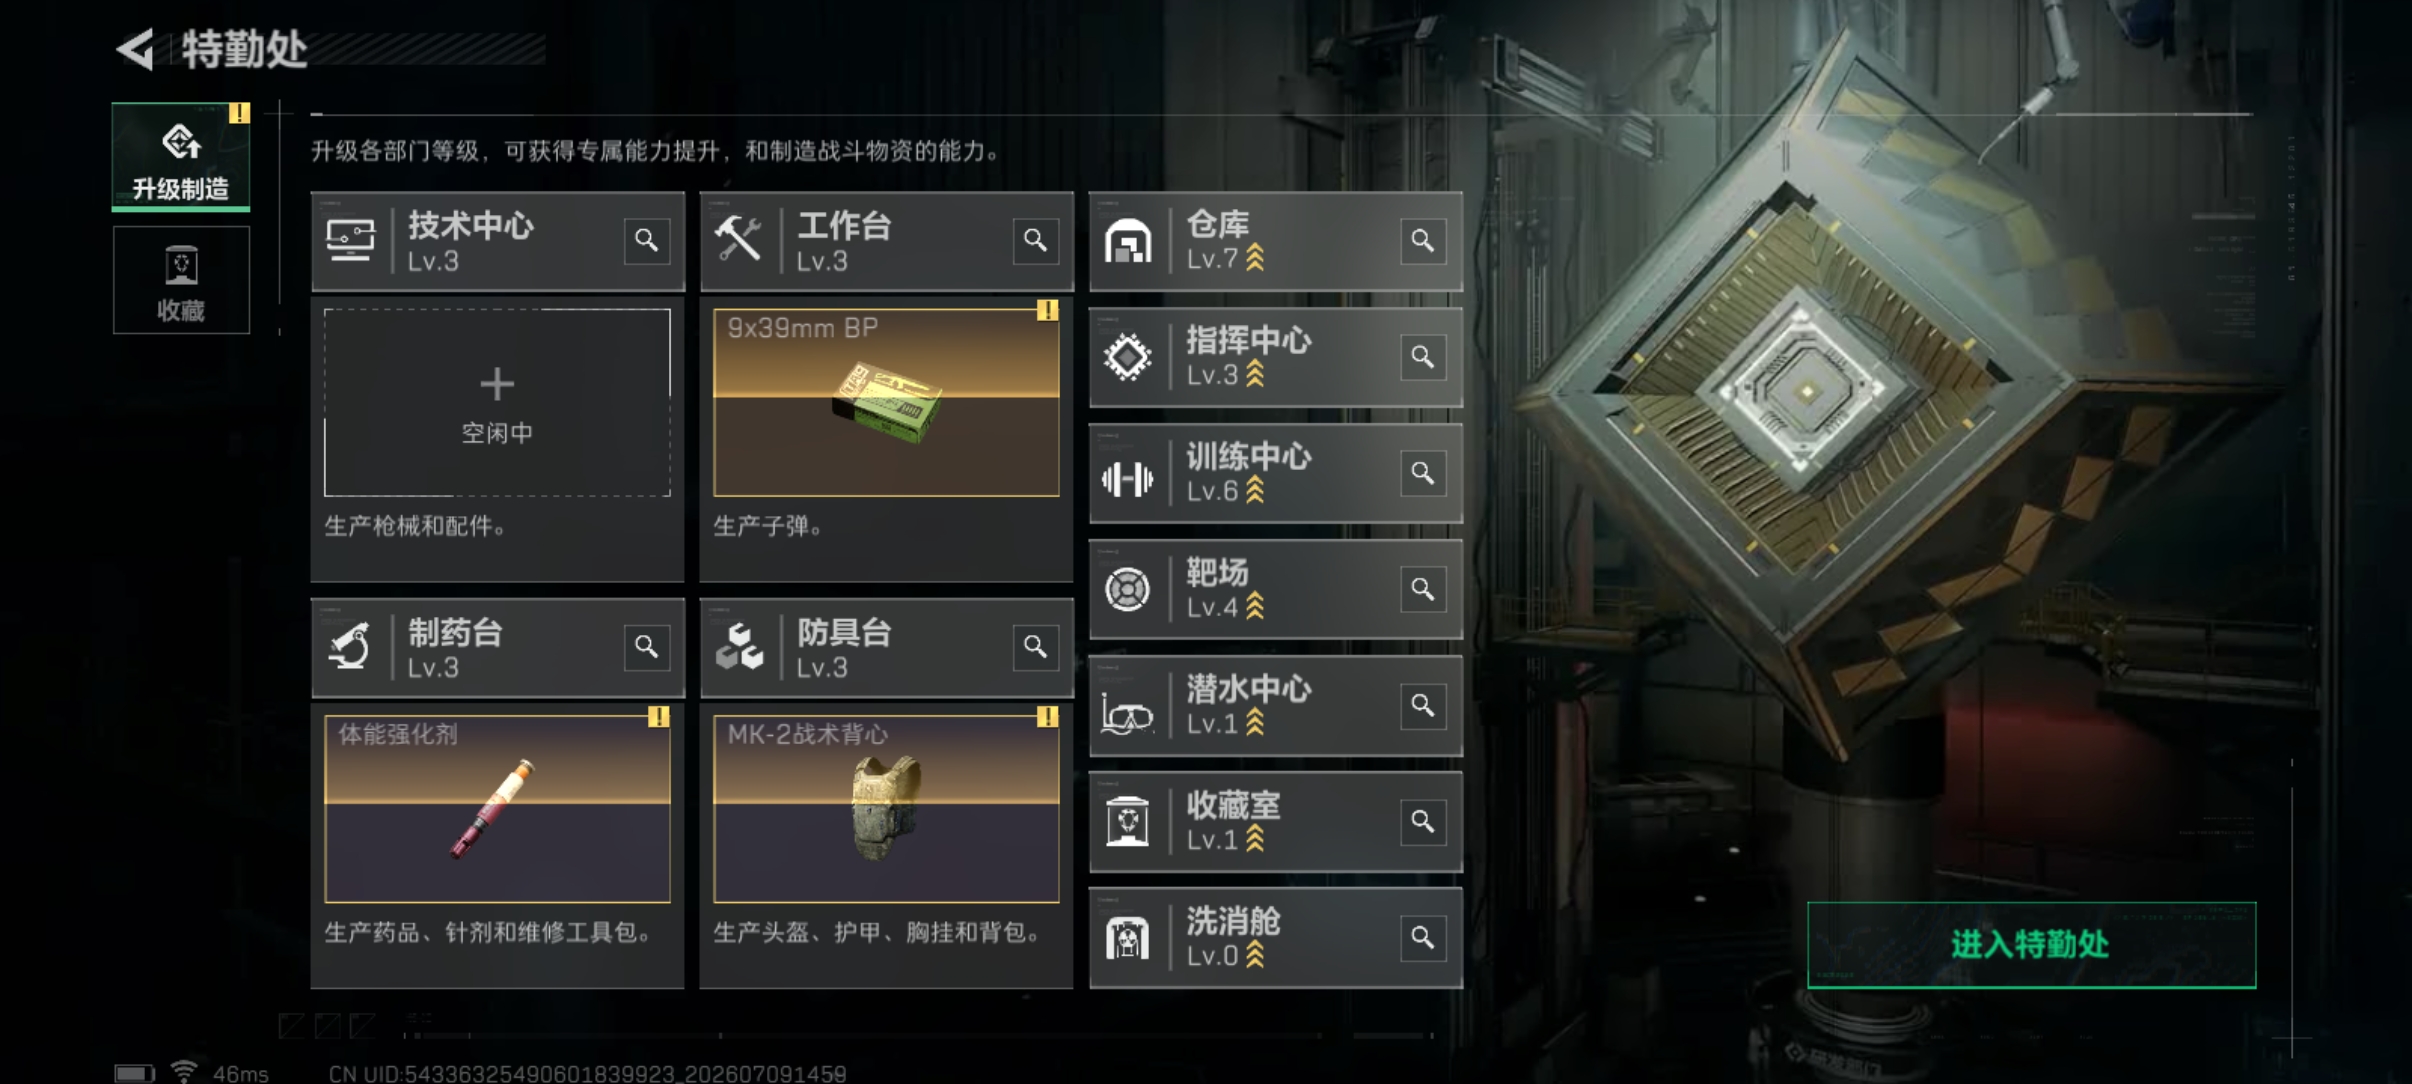Click the 潜水中心 diving mask icon
Screen dimensions: 2412x1084
point(1127,713)
